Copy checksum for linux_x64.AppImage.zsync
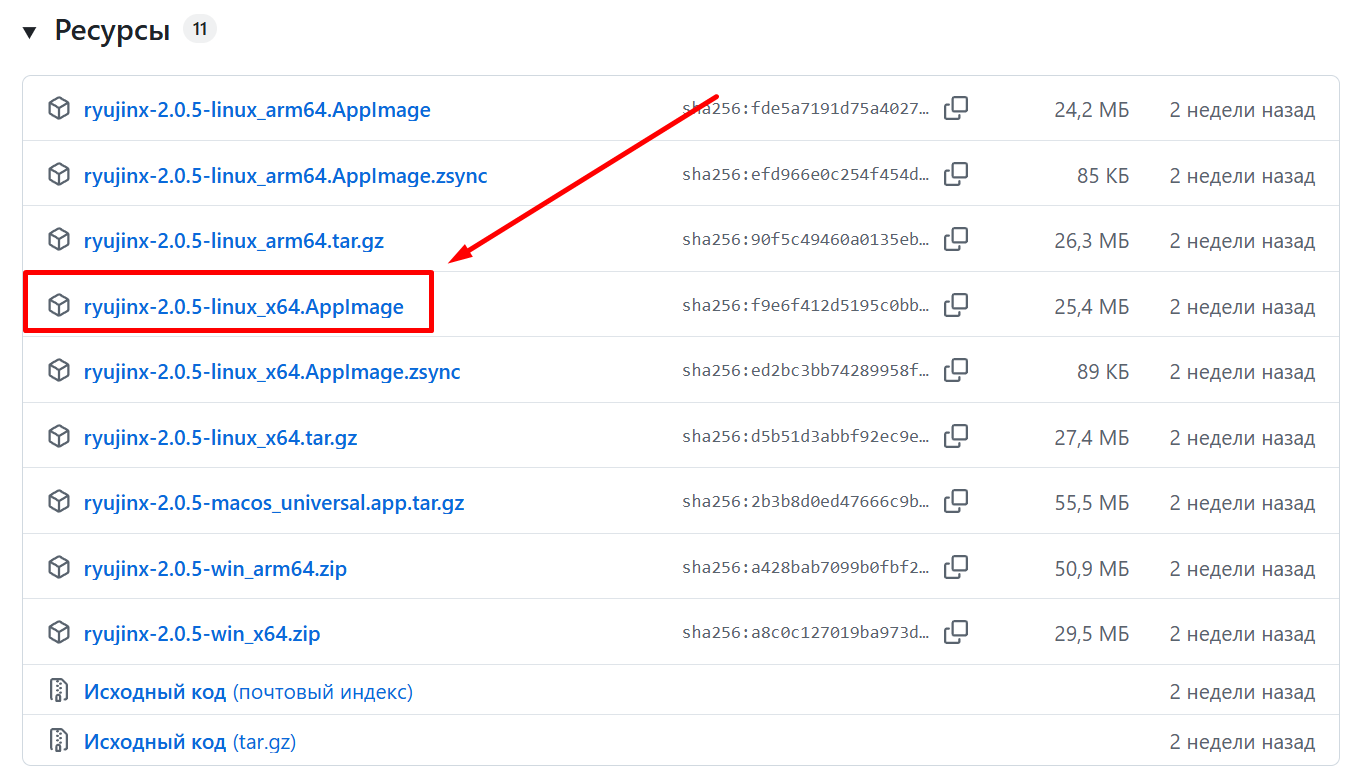The image size is (1349, 771). (956, 370)
